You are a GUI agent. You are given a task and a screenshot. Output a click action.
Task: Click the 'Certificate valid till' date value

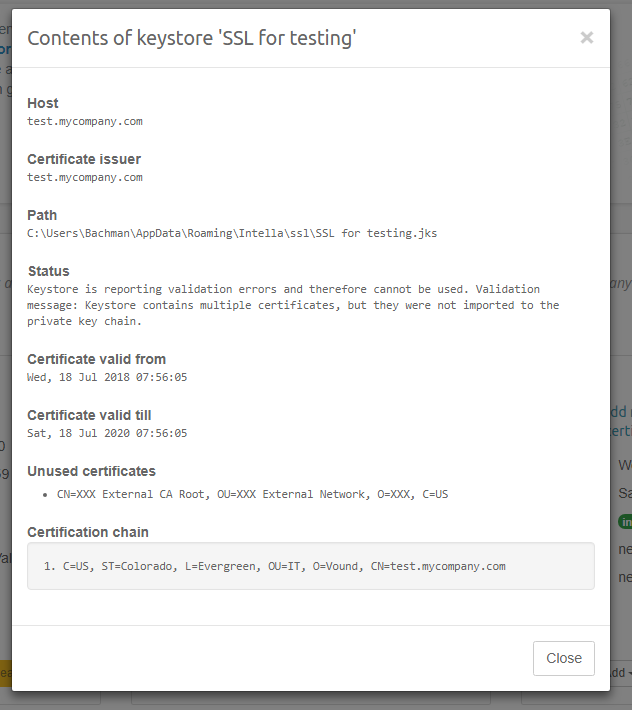click(107, 433)
